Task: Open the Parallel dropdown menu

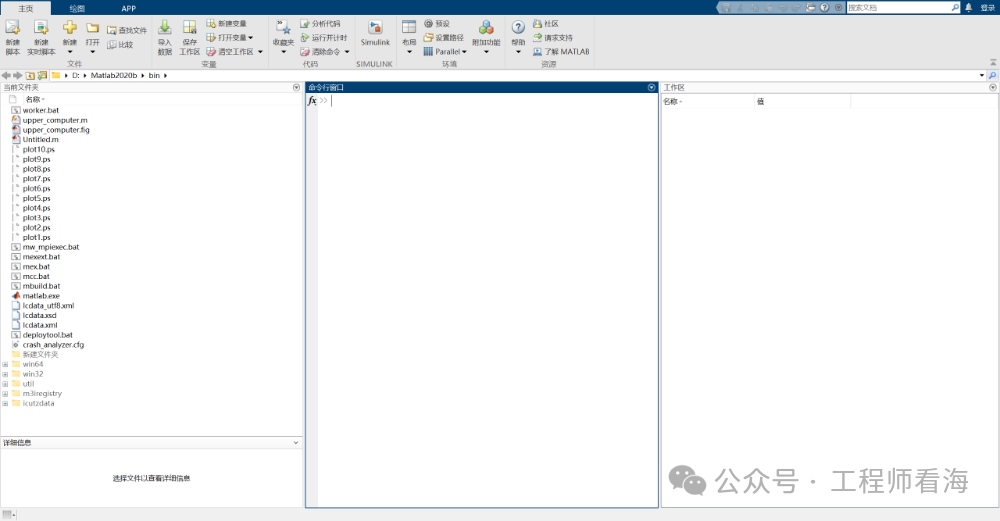Action: 445,52
